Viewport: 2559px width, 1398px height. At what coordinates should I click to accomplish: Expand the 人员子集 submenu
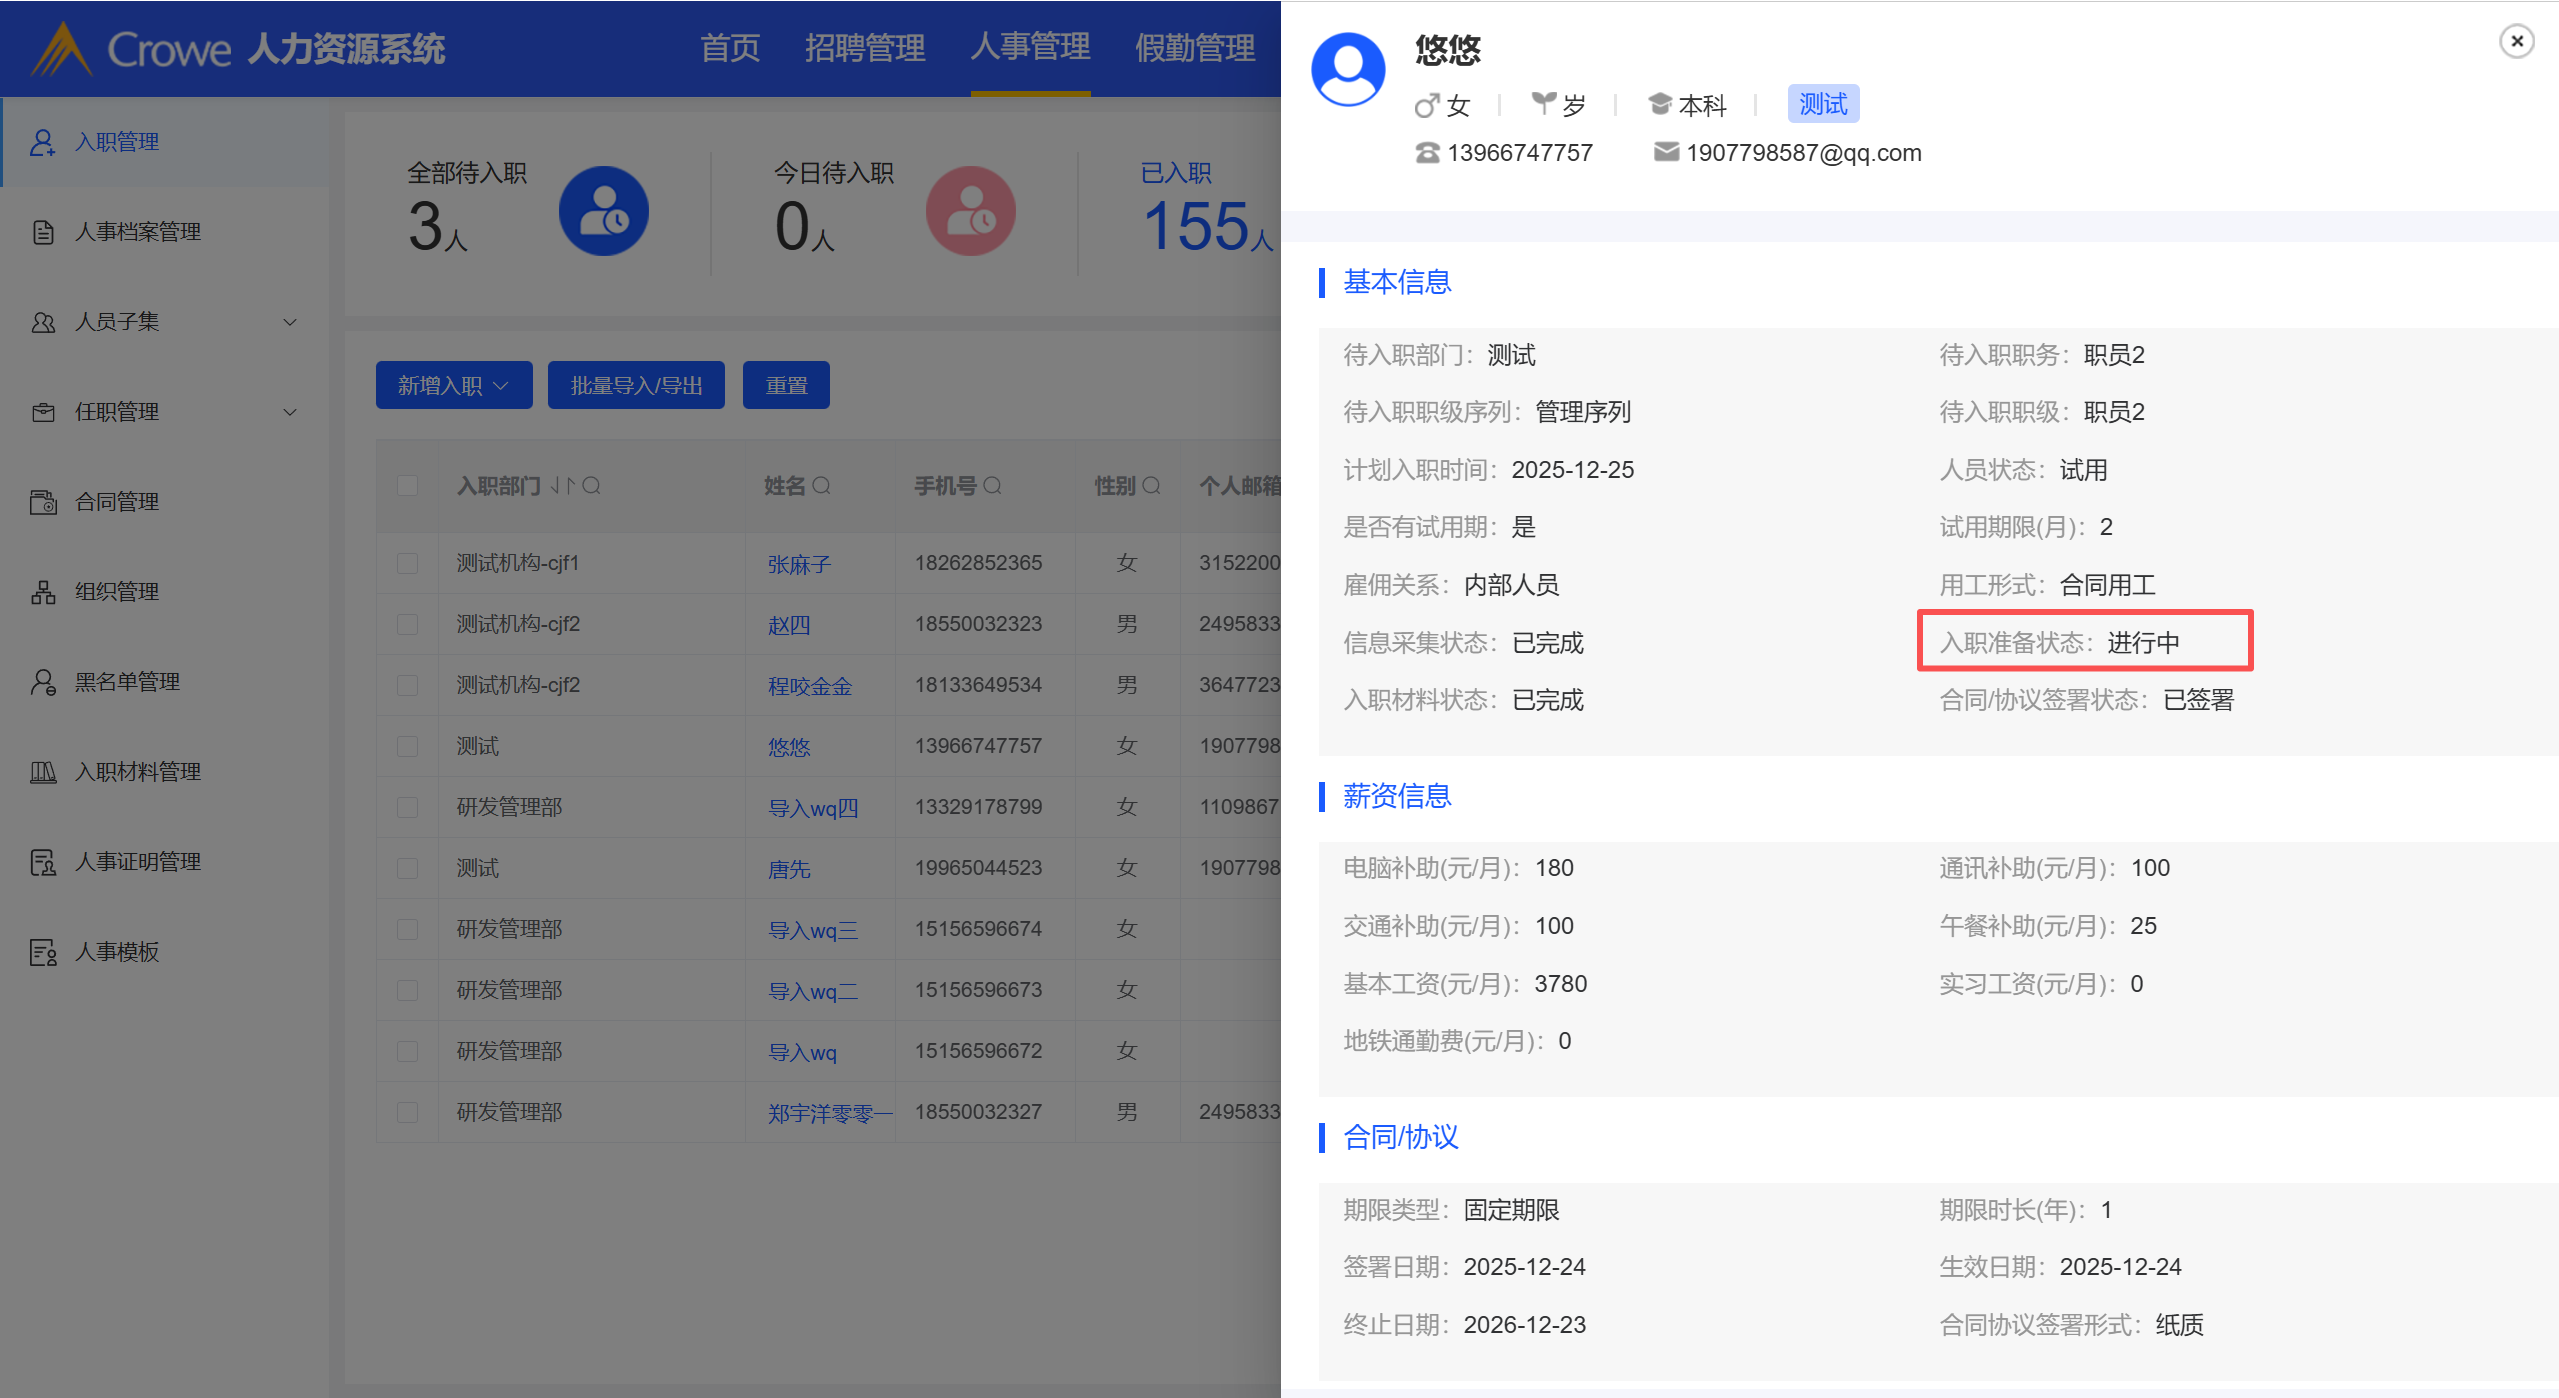pos(290,322)
